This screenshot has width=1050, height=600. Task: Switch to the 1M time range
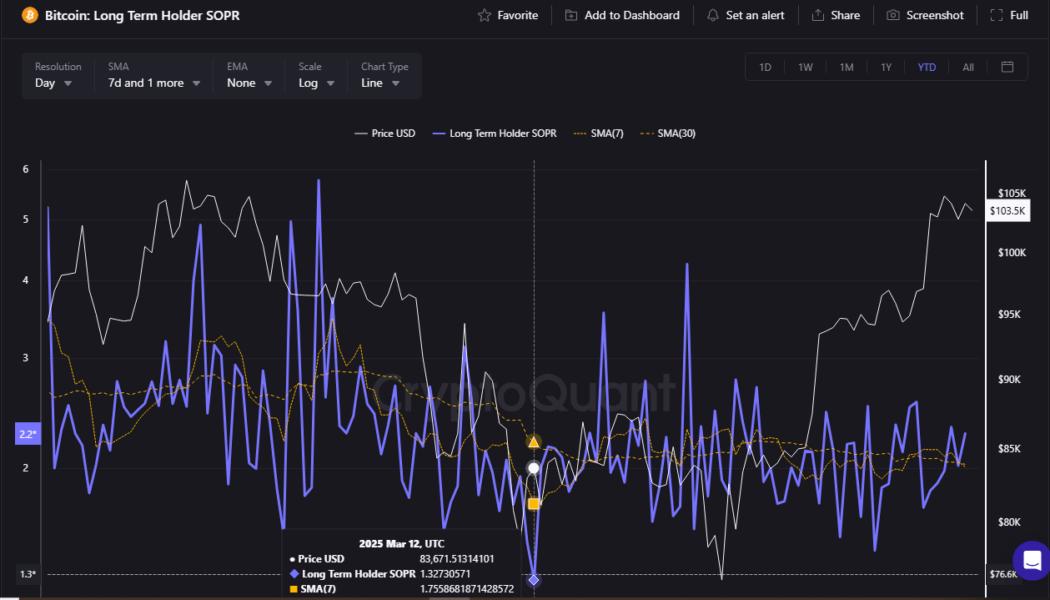click(846, 66)
